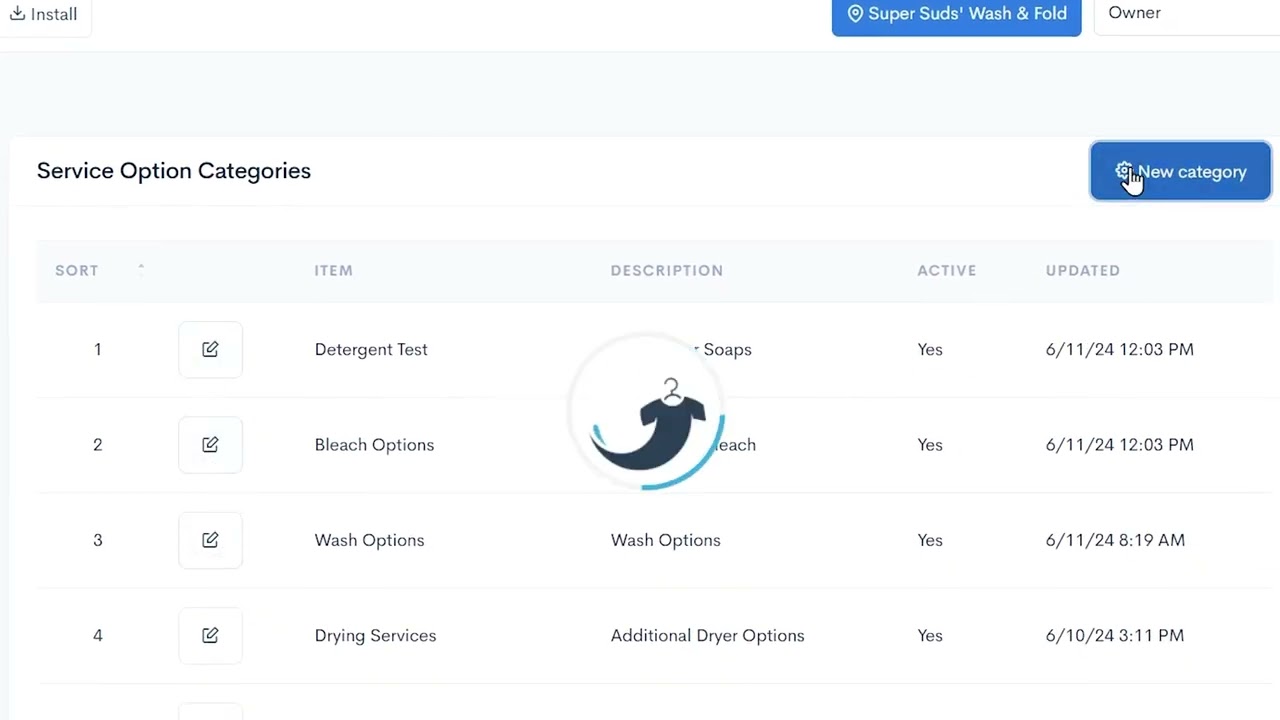Click the location pin icon near Super Suds
The width and height of the screenshot is (1280, 720).
pos(856,13)
